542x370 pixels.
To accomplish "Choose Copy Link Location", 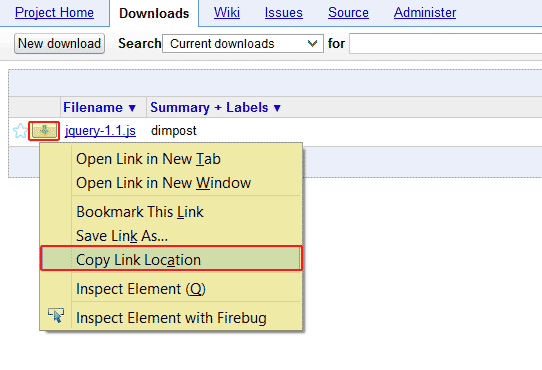I will coord(171,258).
